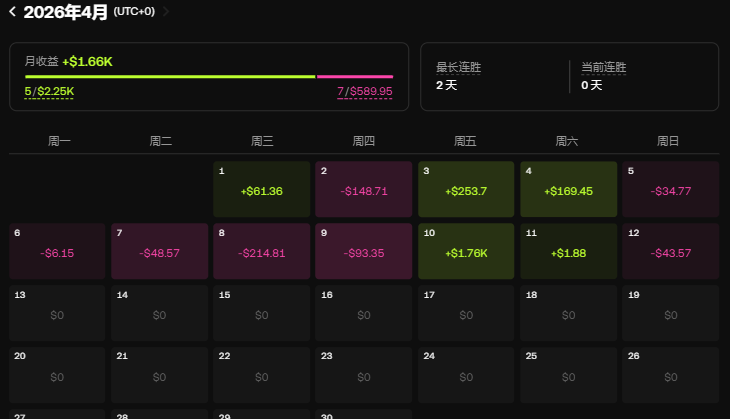
Task: Open the day 20 calendar cell
Action: point(57,375)
